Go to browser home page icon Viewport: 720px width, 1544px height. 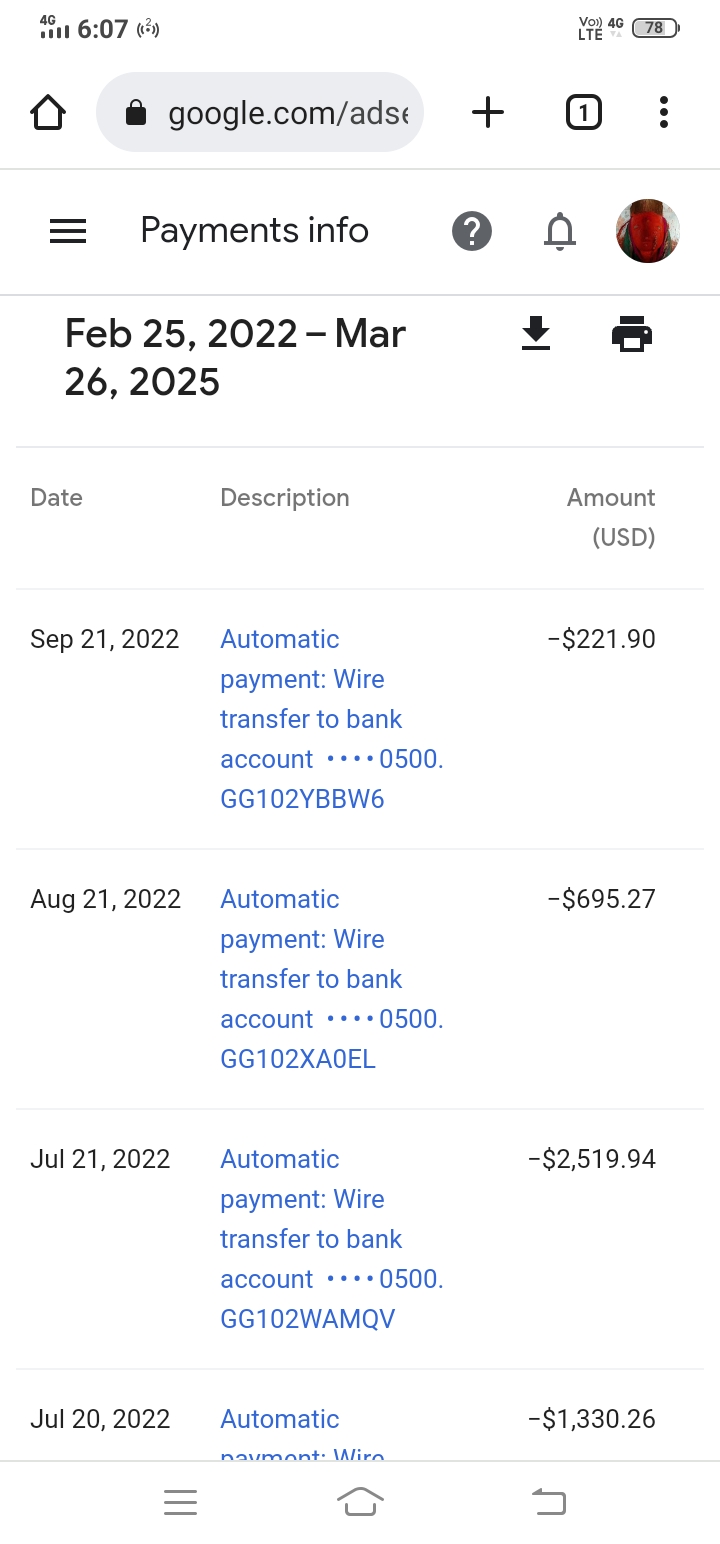pos(48,113)
